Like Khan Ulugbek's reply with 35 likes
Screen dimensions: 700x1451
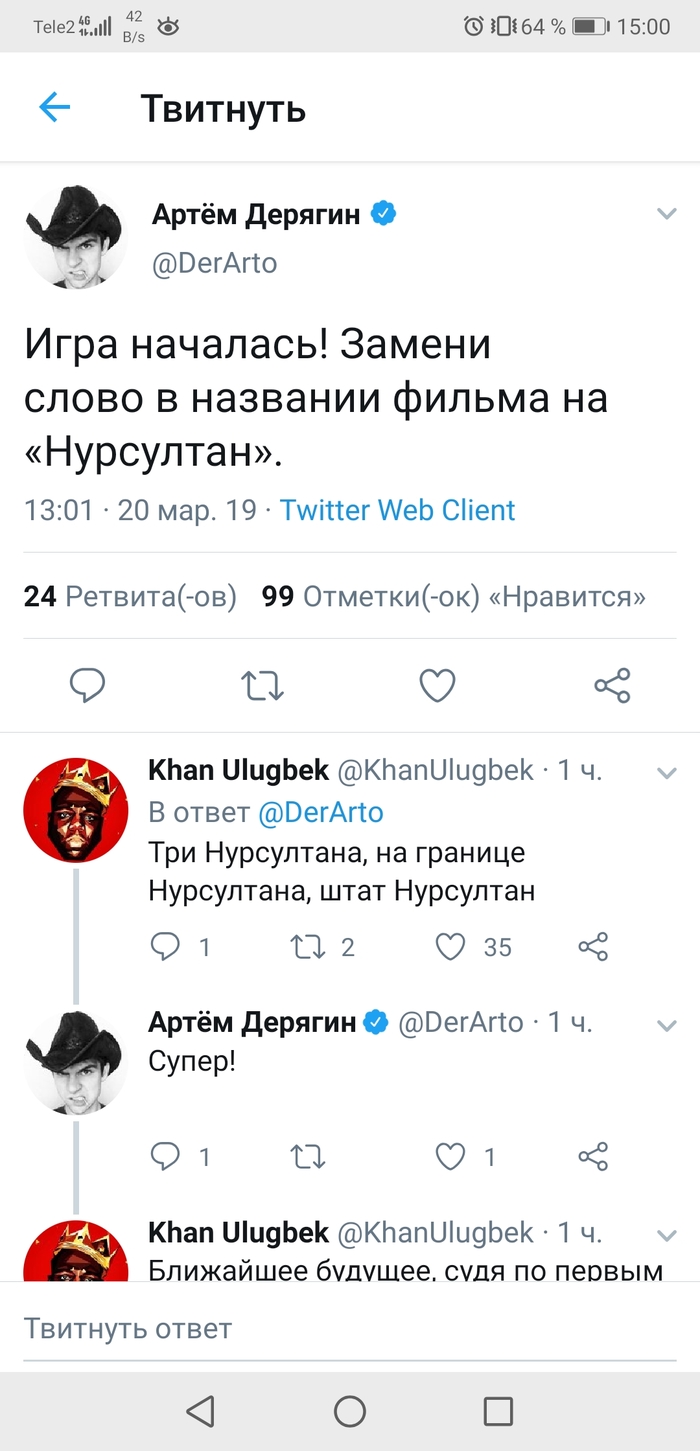452,946
